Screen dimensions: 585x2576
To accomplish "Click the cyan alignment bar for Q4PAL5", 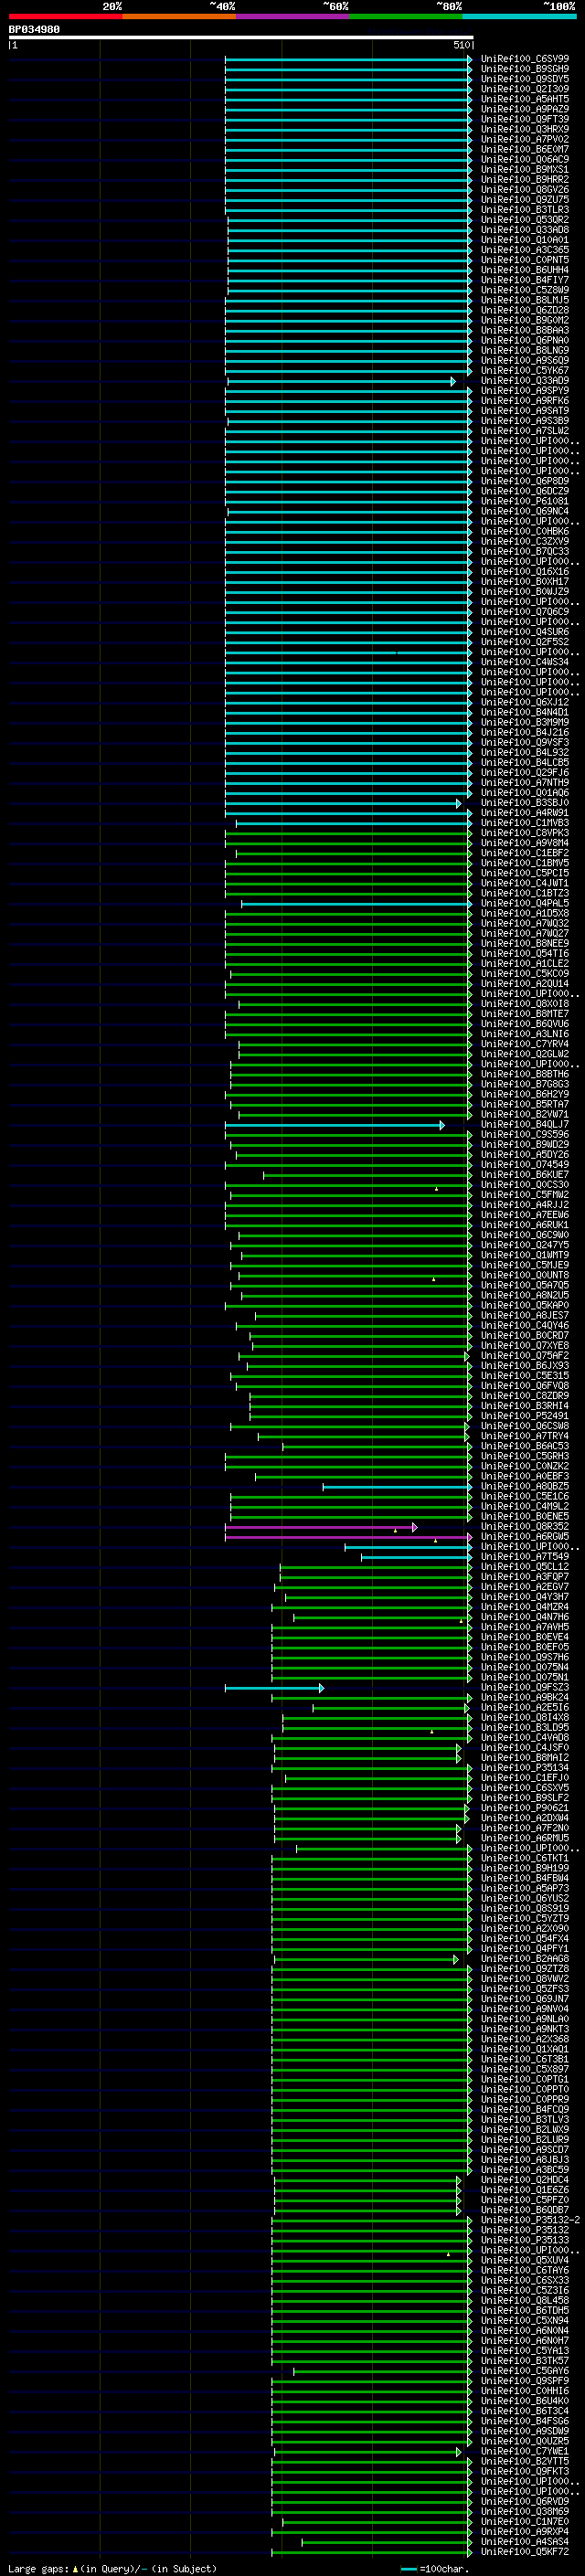I will tap(357, 903).
